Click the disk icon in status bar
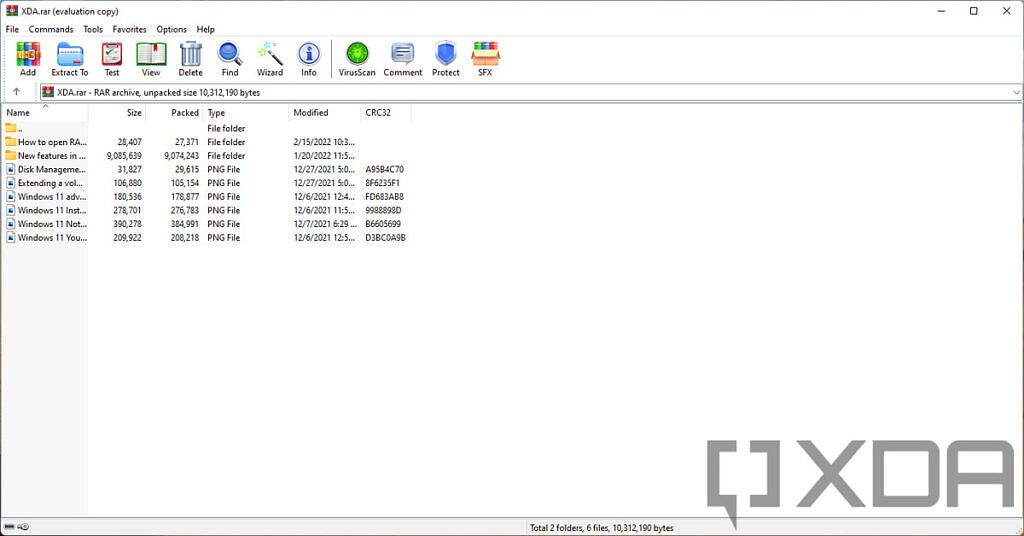Screen dimensions: 1024x536 click(x=9, y=526)
